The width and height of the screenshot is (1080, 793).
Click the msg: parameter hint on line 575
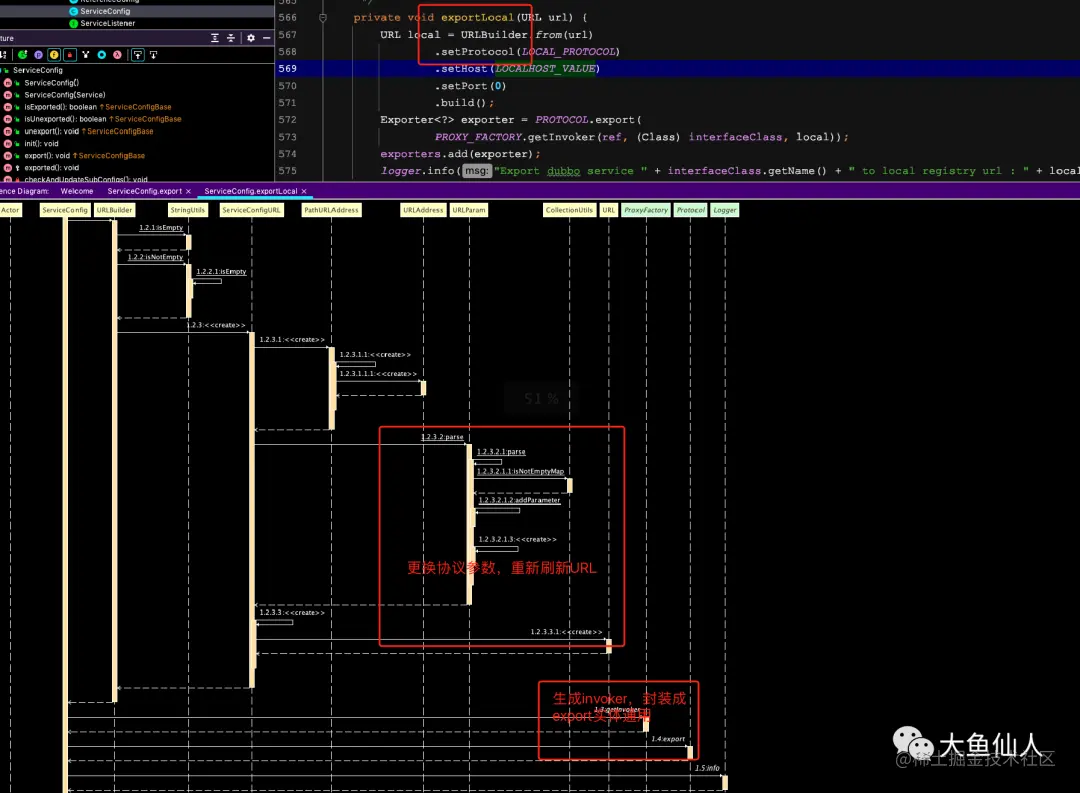coord(476,171)
